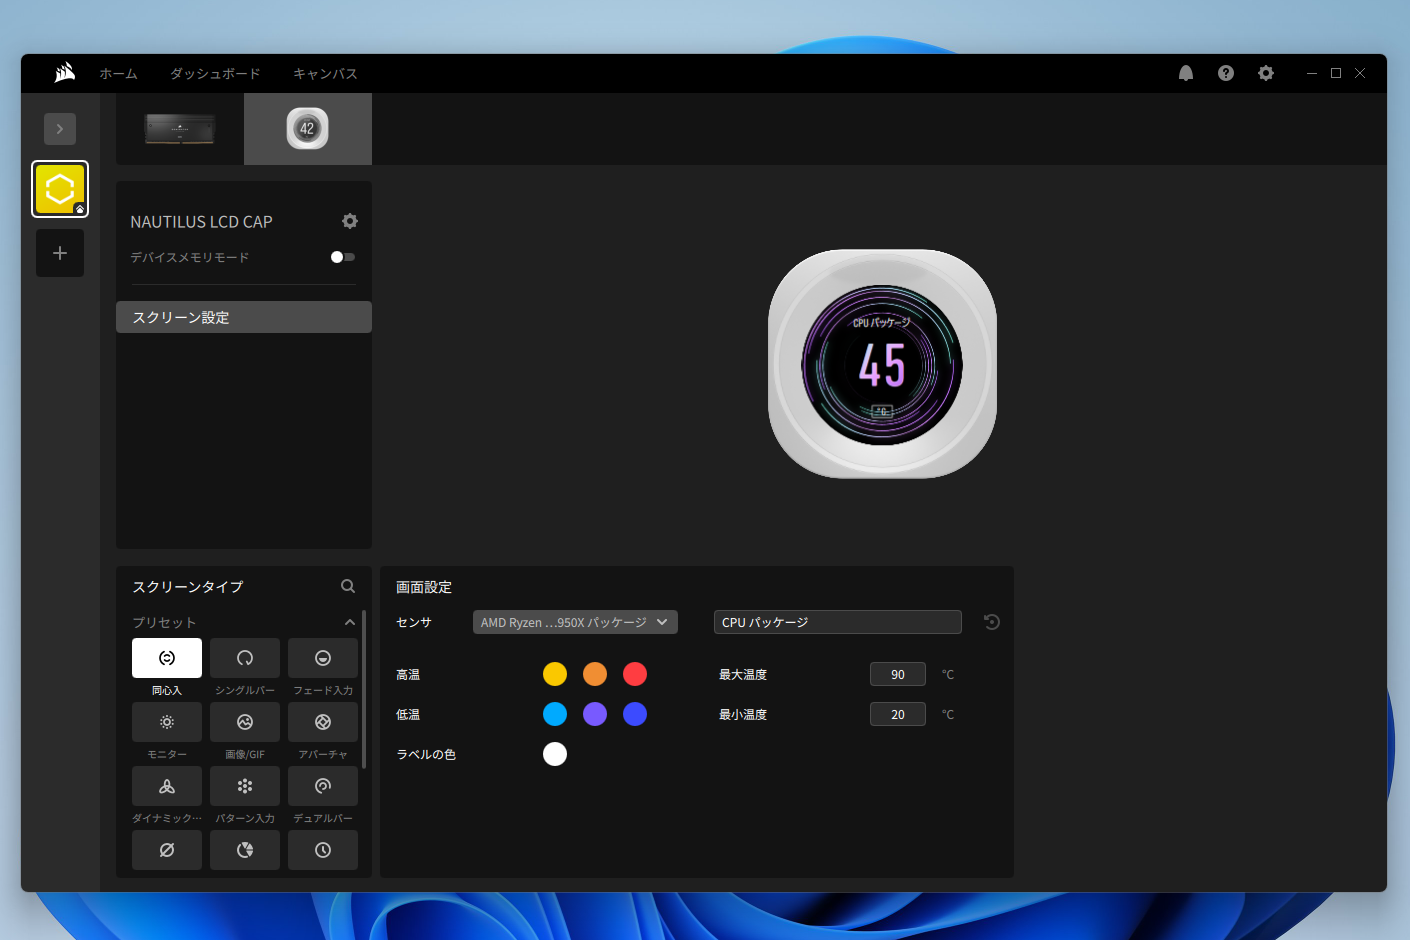The width and height of the screenshot is (1410, 940).
Task: Select the 同心入 preset screen type
Action: pos(167,658)
